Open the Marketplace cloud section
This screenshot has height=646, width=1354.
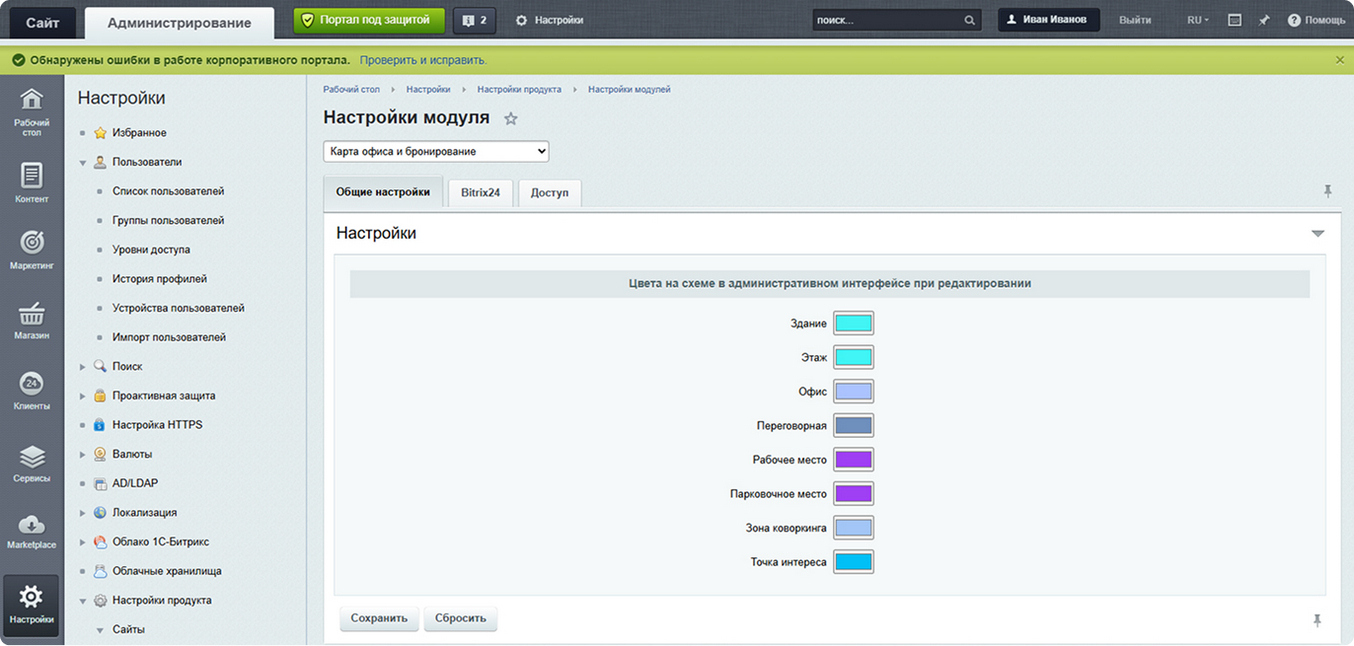[32, 531]
